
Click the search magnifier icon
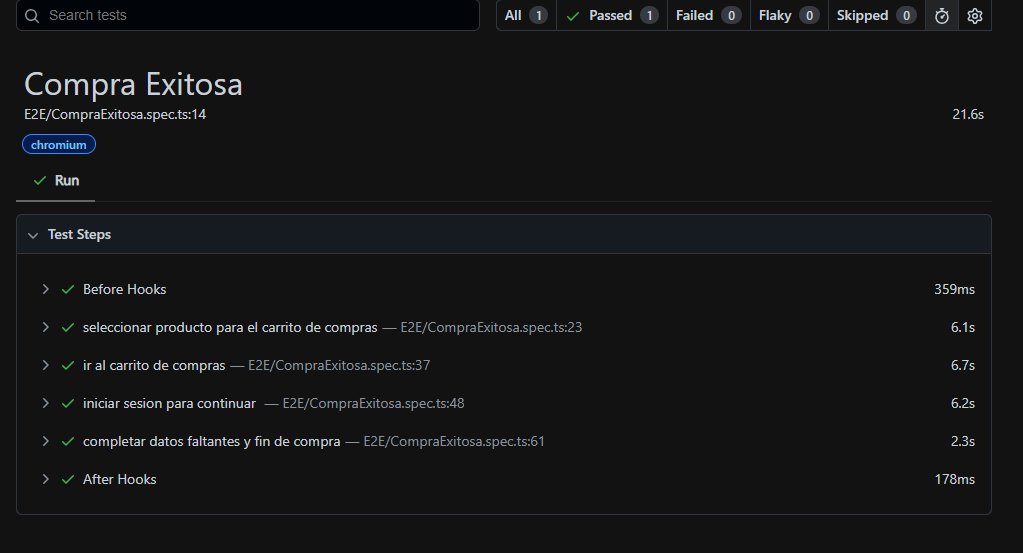click(32, 16)
